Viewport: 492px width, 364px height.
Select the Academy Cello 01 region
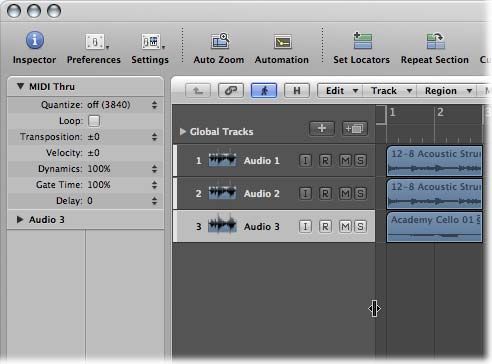[x=434, y=227]
